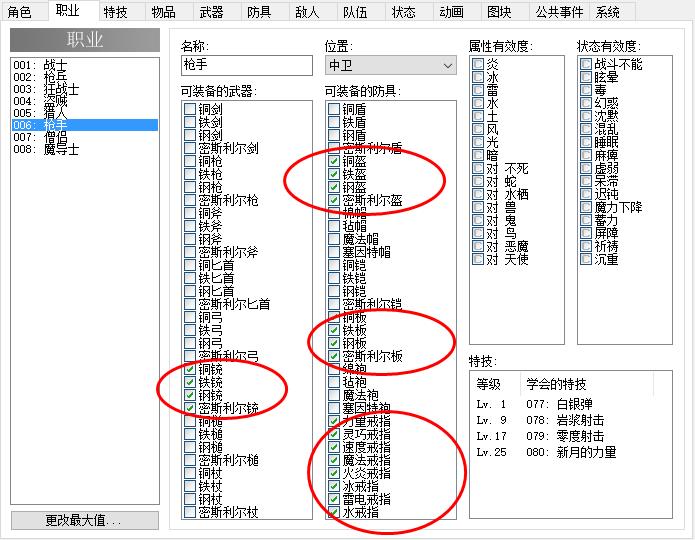Screen dimensions: 695x540
Task: Toggle the 魔力下降 state efficiency box
Action: 586,207
